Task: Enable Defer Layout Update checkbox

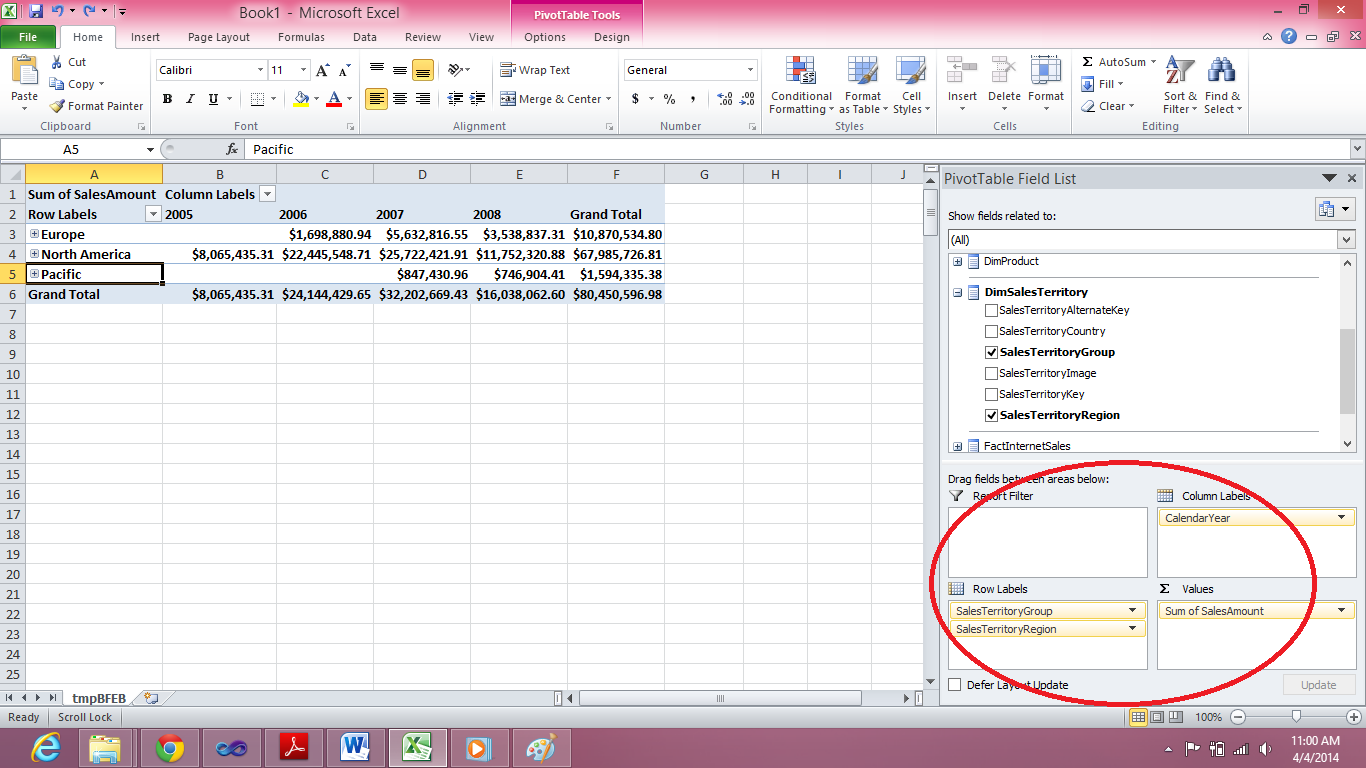Action: pos(955,685)
